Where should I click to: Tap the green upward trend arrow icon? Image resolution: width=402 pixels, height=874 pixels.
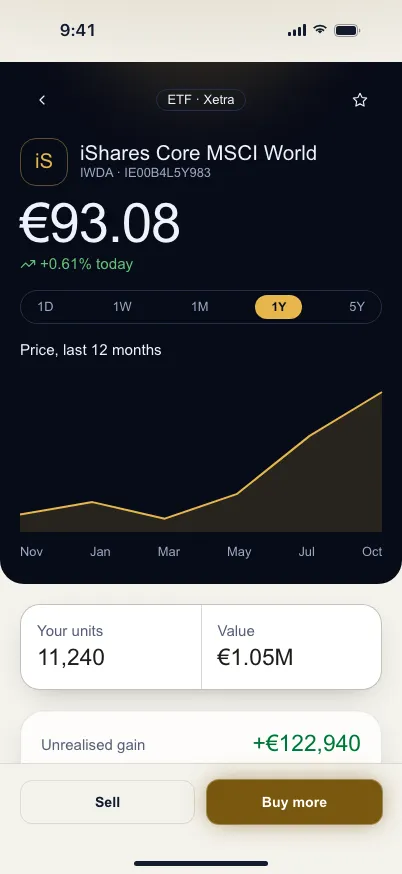(28, 264)
